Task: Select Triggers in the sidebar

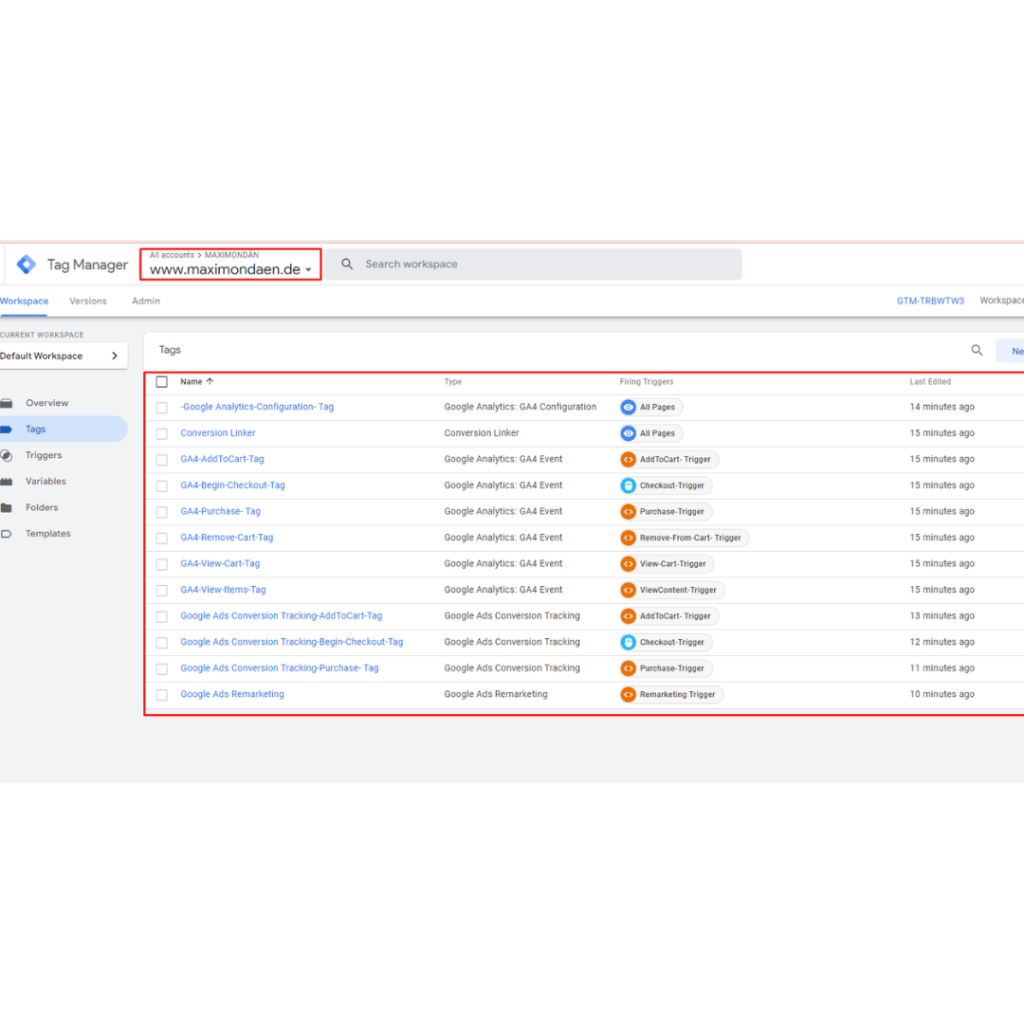Action: click(44, 455)
